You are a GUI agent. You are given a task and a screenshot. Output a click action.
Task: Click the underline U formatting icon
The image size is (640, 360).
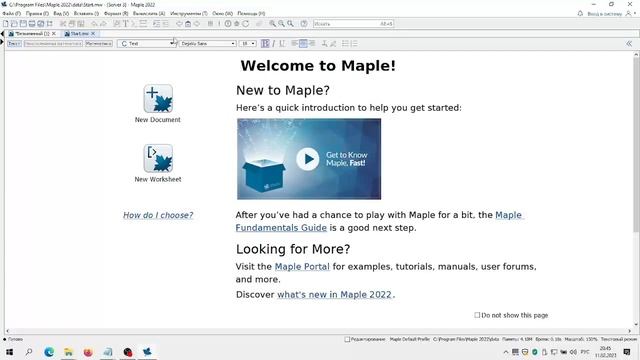pyautogui.click(x=282, y=43)
